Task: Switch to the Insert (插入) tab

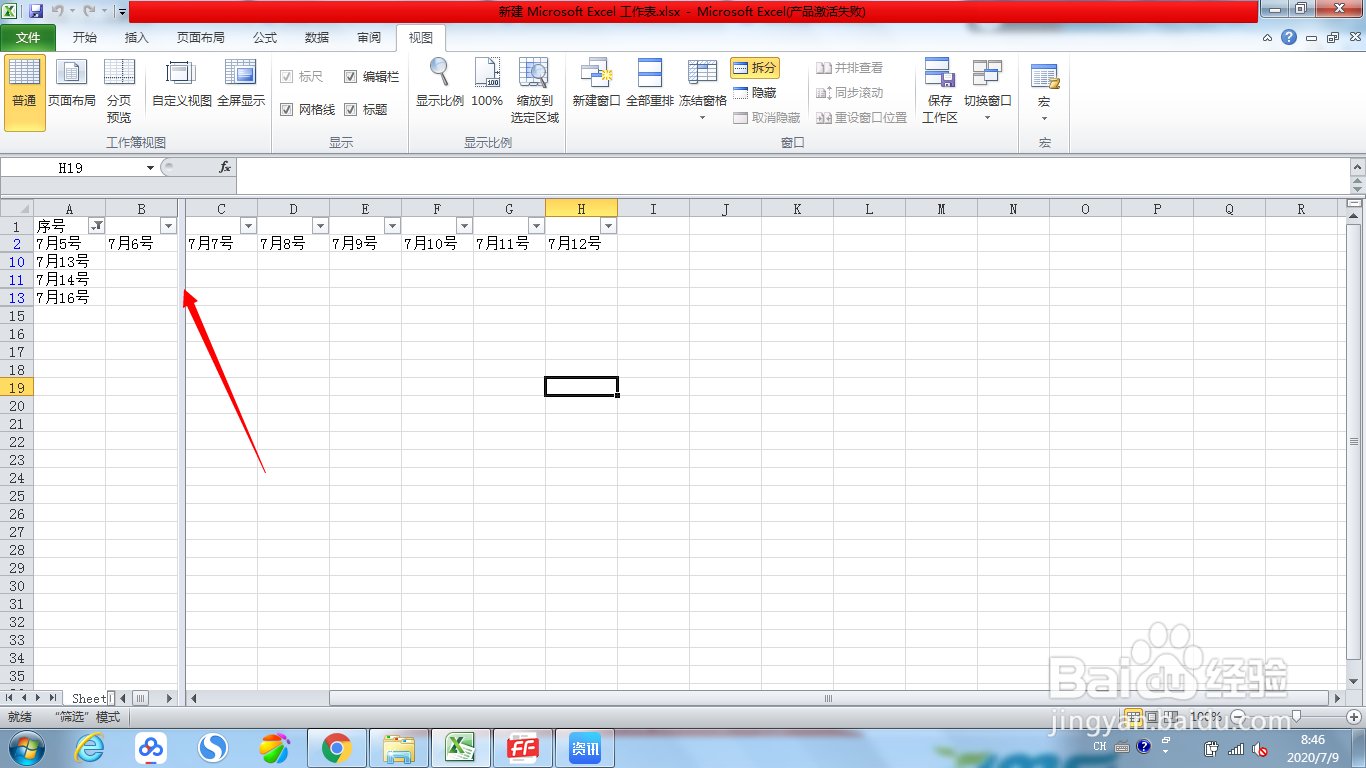Action: [137, 38]
